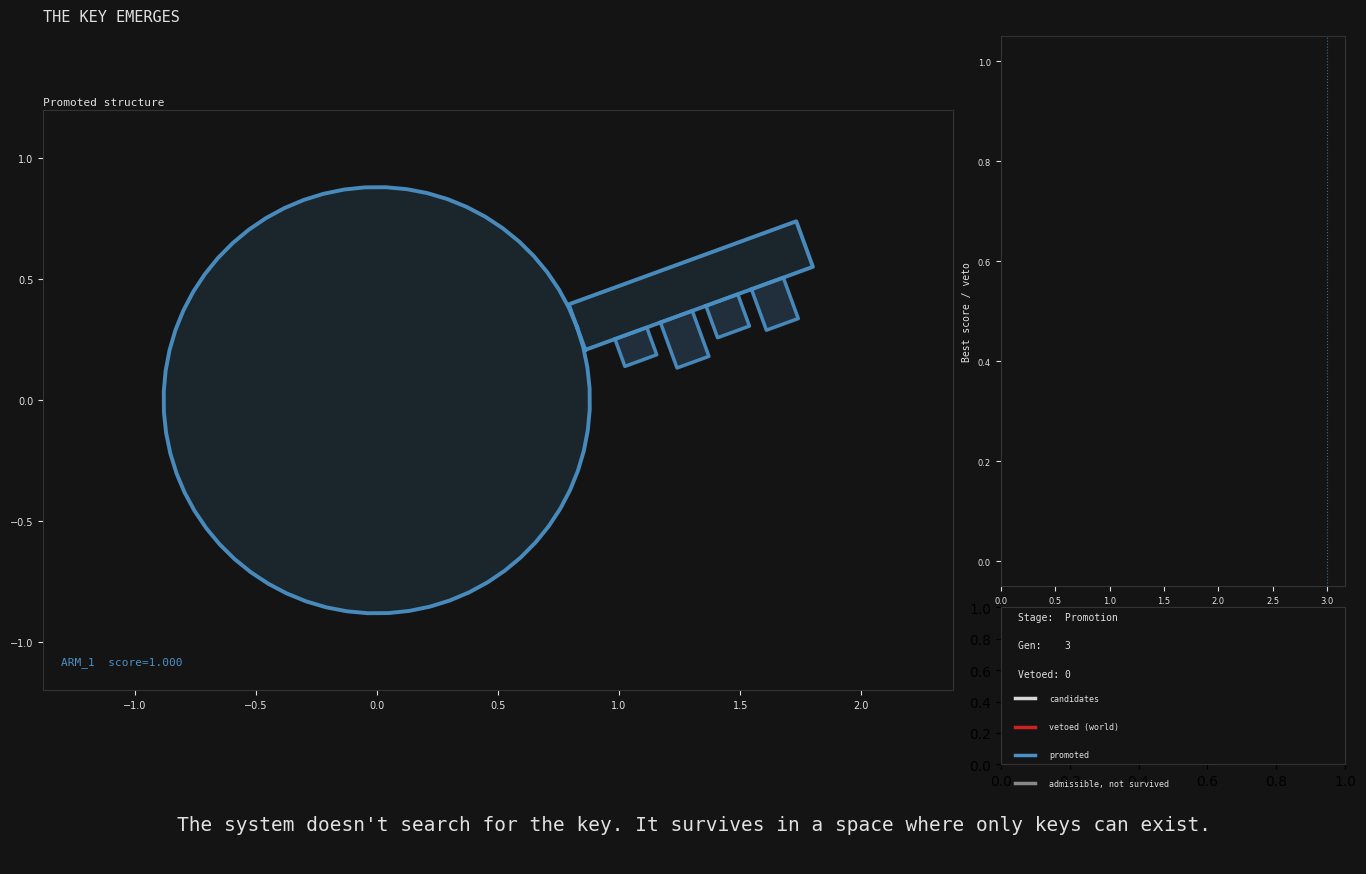This screenshot has height=874, width=1366.
Task: Select the 'Promoted structure' plot title
Action: click(103, 102)
